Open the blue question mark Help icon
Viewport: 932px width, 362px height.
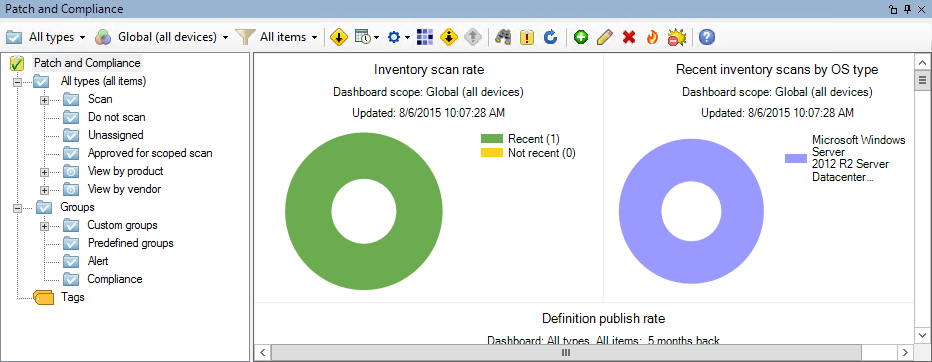click(707, 37)
